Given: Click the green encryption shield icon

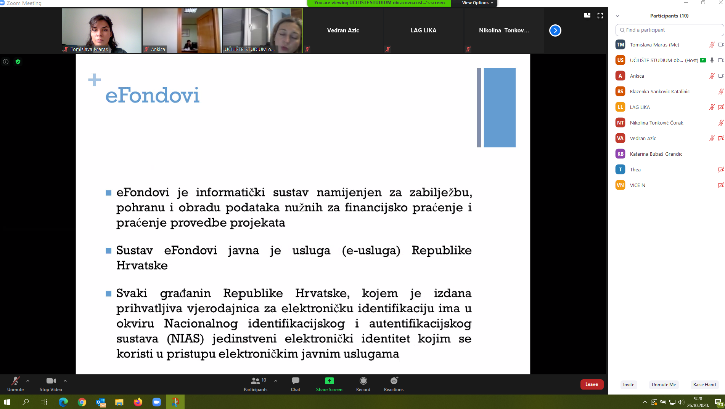Looking at the screenshot, I should click(x=17, y=62).
